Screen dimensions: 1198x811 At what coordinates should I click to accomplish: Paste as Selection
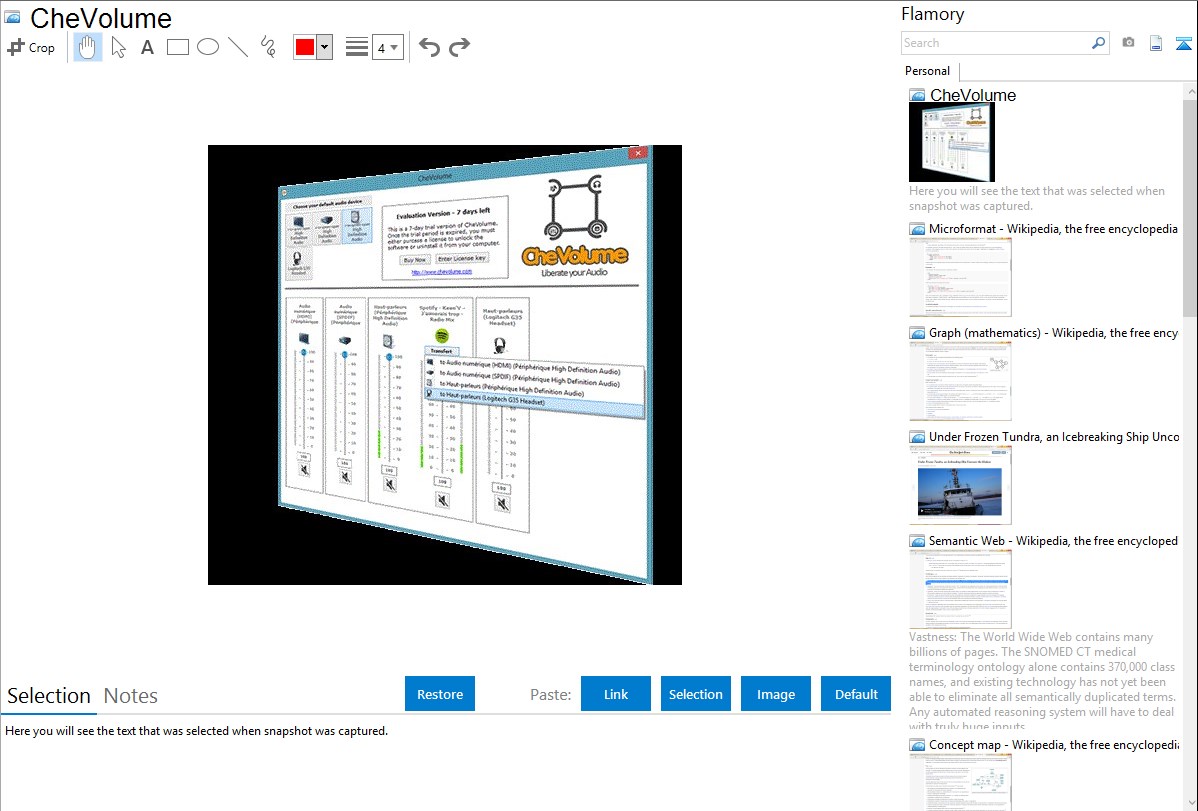(695, 694)
